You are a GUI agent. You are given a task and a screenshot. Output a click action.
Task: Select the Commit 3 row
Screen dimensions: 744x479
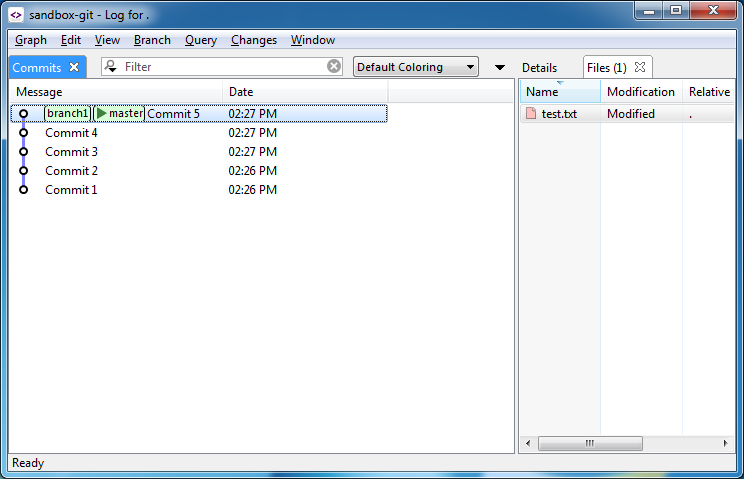coord(72,152)
